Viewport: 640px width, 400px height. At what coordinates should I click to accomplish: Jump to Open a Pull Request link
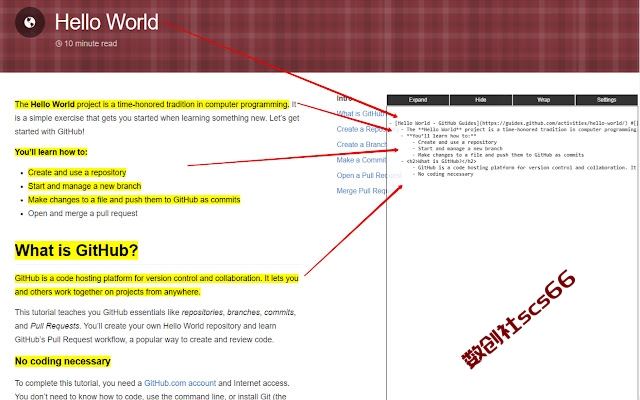coord(362,176)
